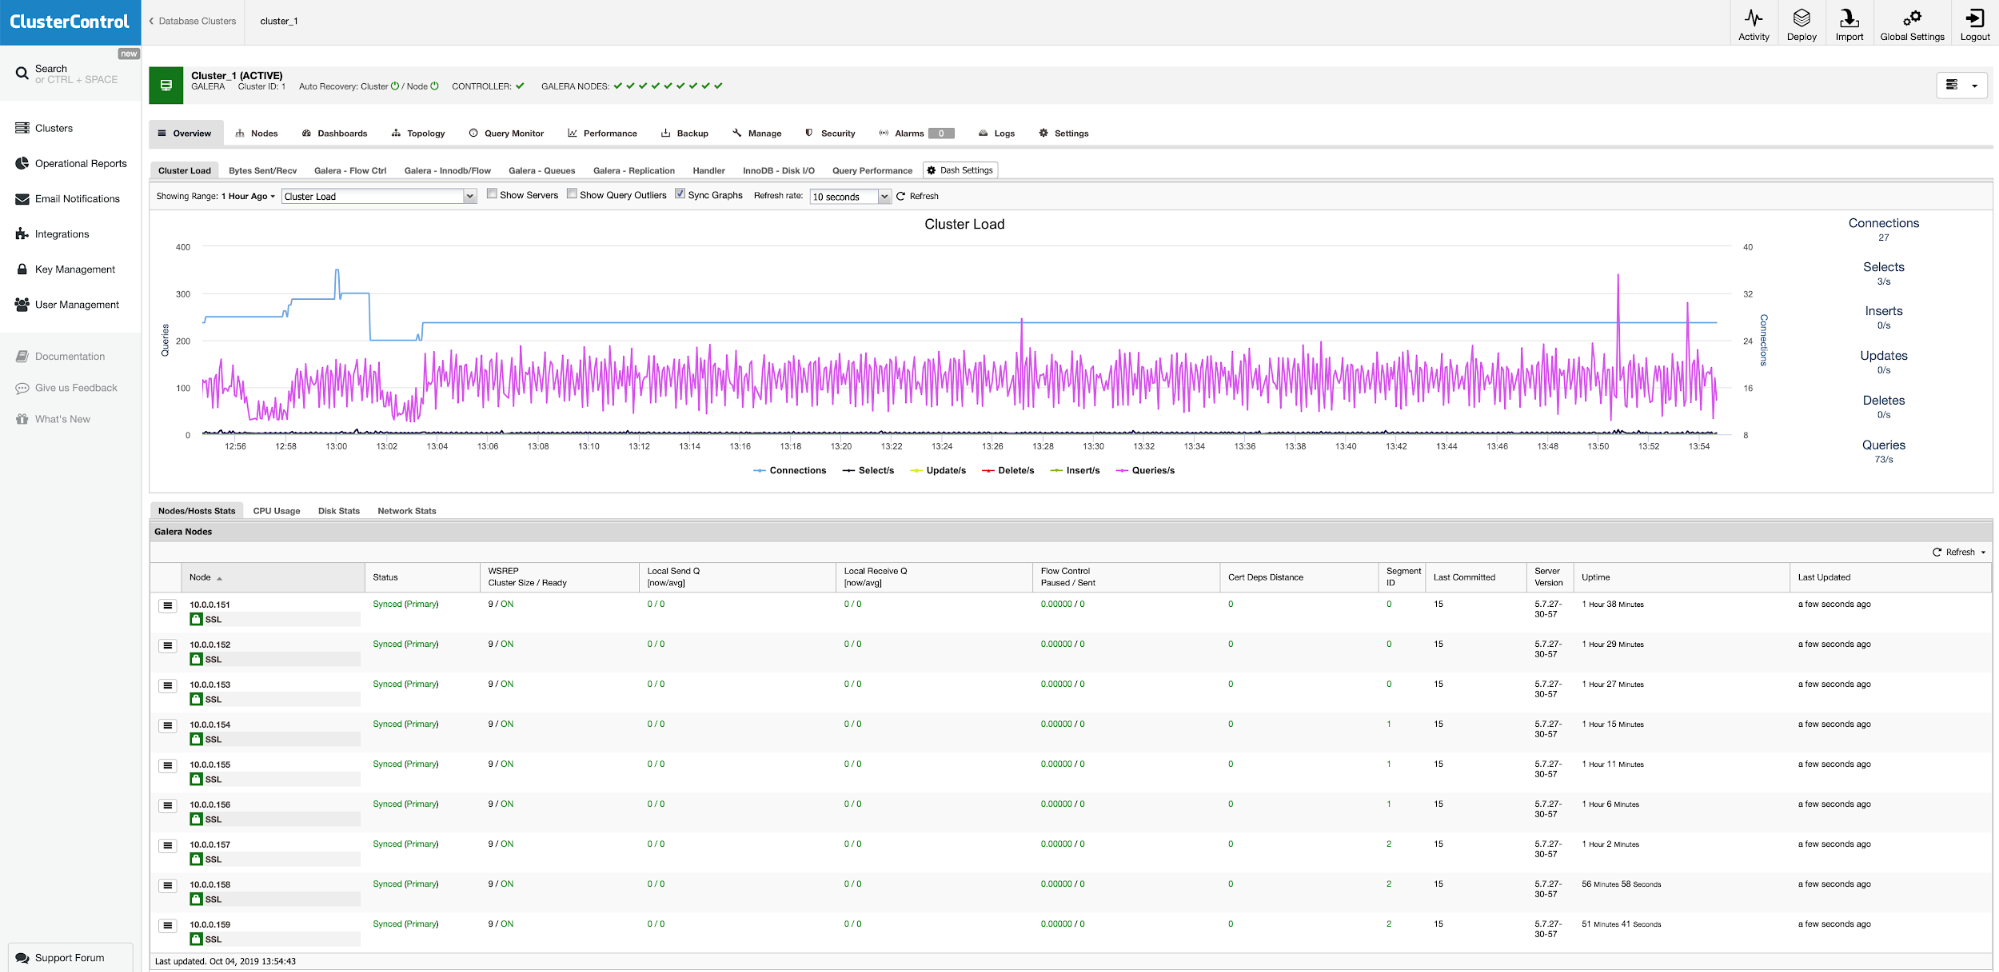Toggle the Show Servers checkbox
Screen dimensions: 1999x972
492,194
